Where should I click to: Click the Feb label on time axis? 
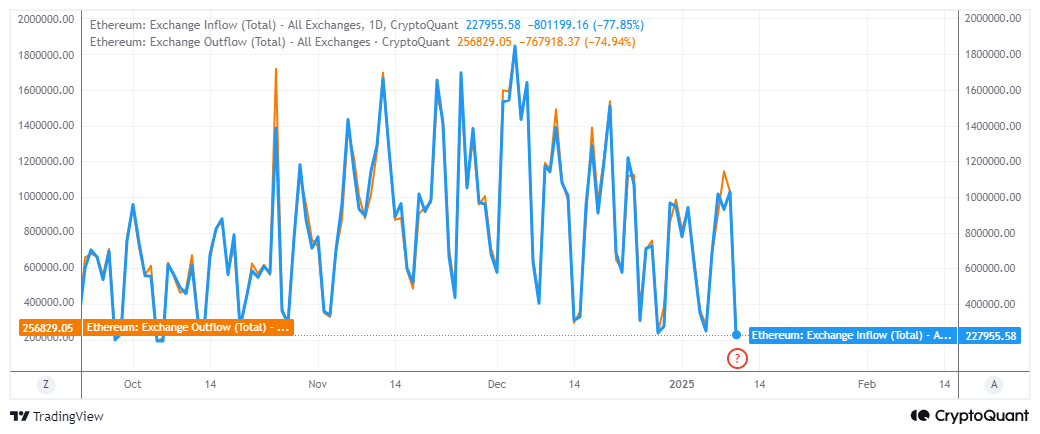pos(867,384)
